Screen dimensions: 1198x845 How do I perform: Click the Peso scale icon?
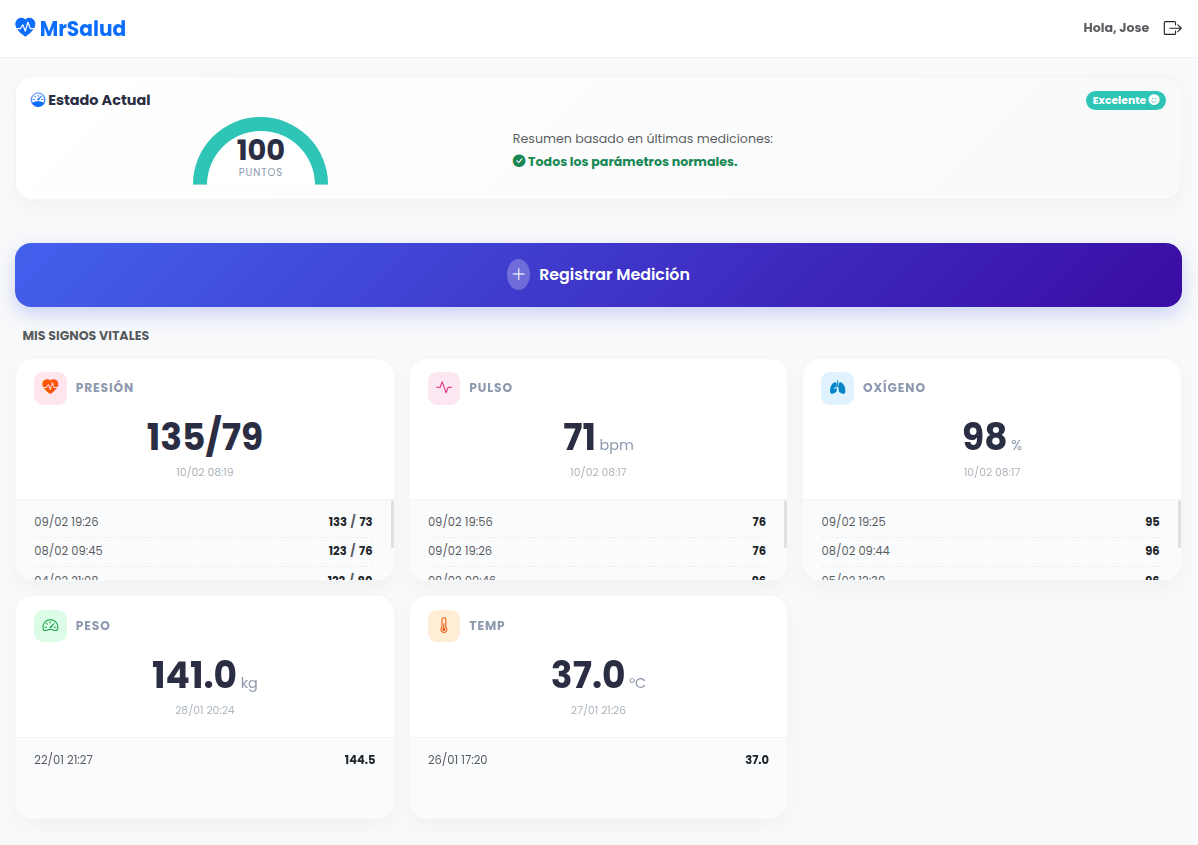[x=49, y=626]
